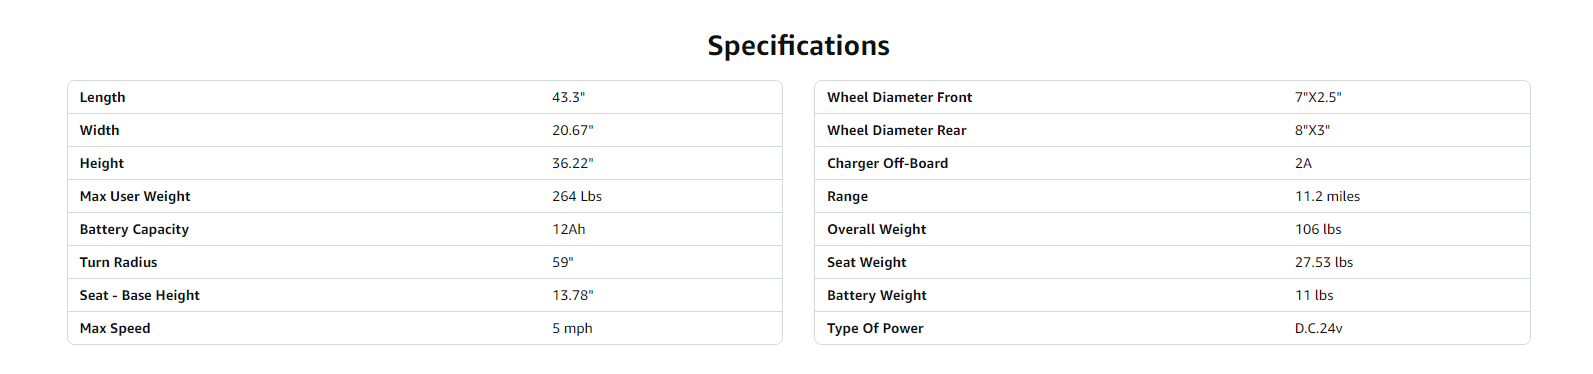Click the Wheel Diameter Front label
1593x374 pixels.
click(x=899, y=97)
